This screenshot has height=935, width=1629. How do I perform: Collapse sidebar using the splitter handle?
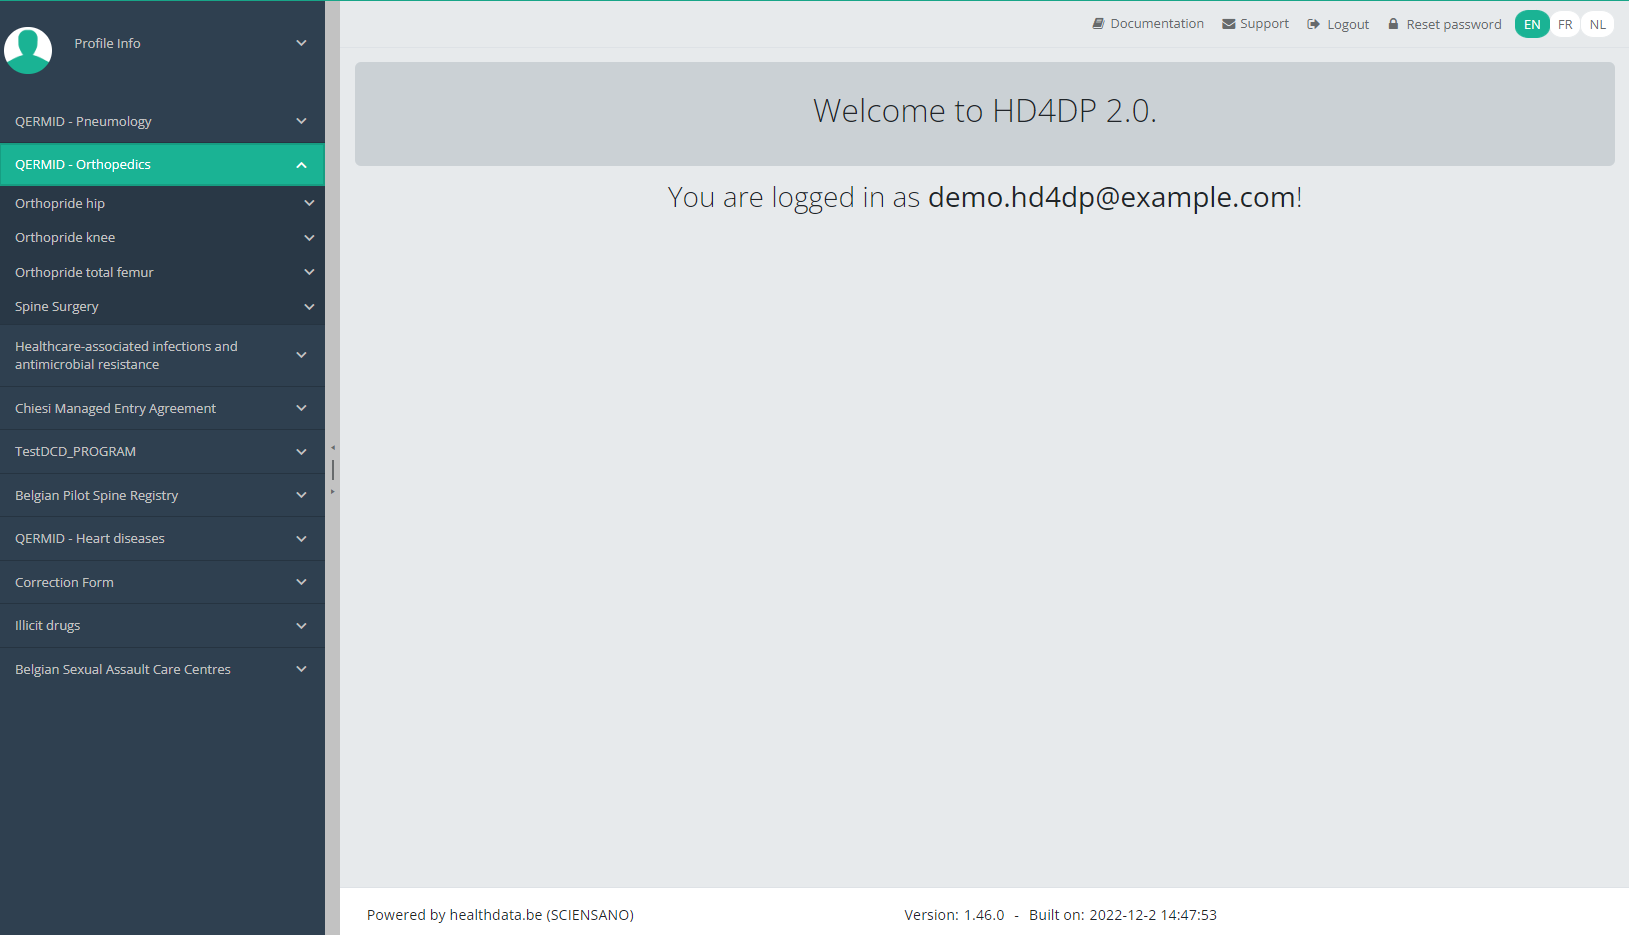(332, 469)
